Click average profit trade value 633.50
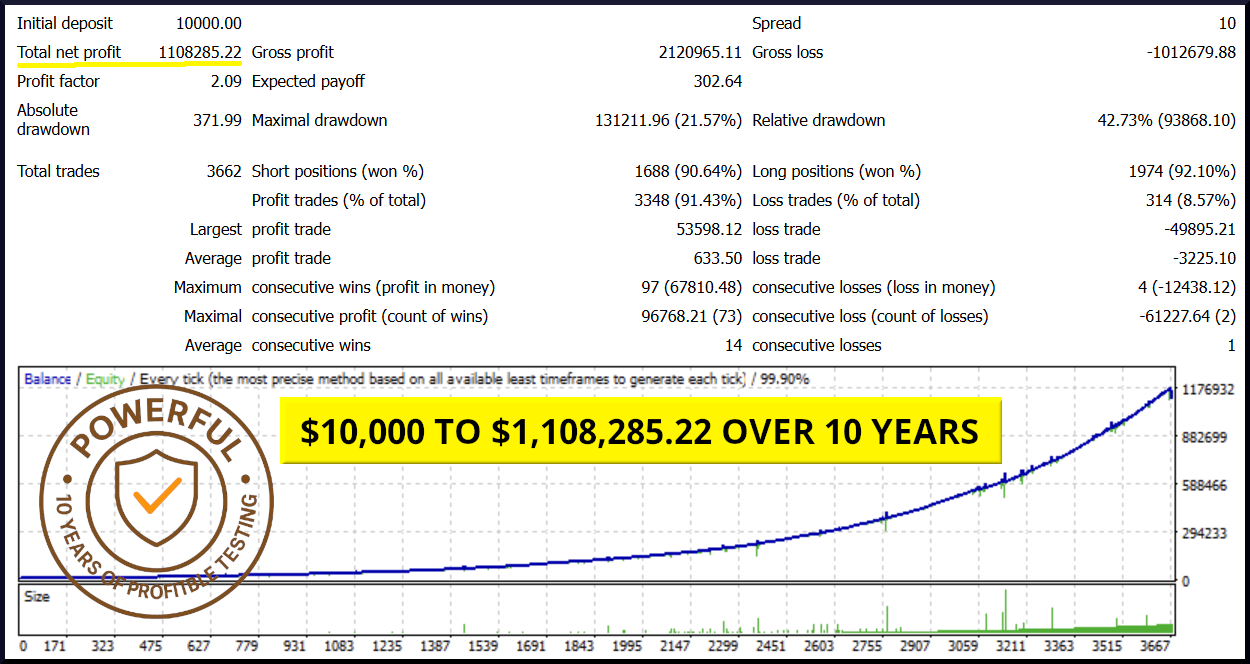Screen dimensions: 1250x664 click(x=718, y=258)
